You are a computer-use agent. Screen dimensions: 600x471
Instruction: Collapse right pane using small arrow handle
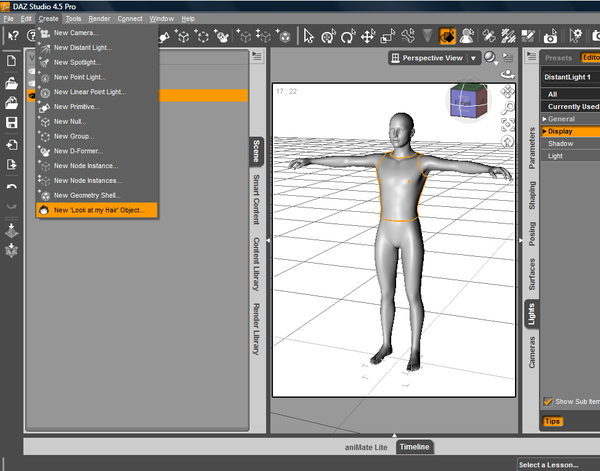click(520, 240)
